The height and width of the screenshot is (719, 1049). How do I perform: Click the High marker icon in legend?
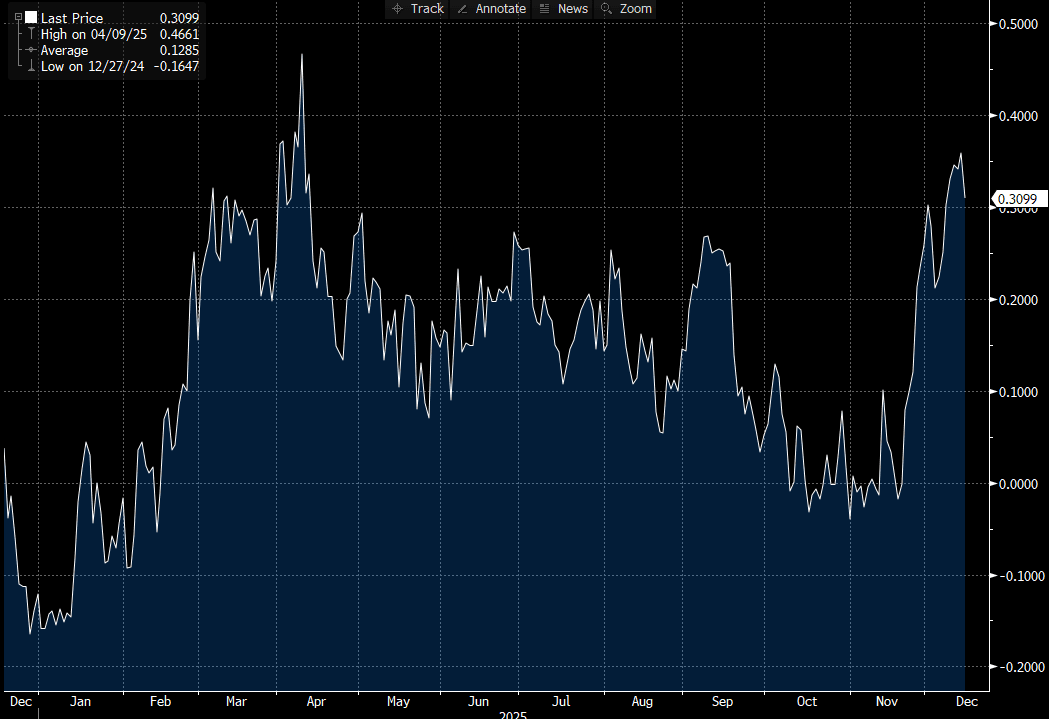[x=31, y=34]
